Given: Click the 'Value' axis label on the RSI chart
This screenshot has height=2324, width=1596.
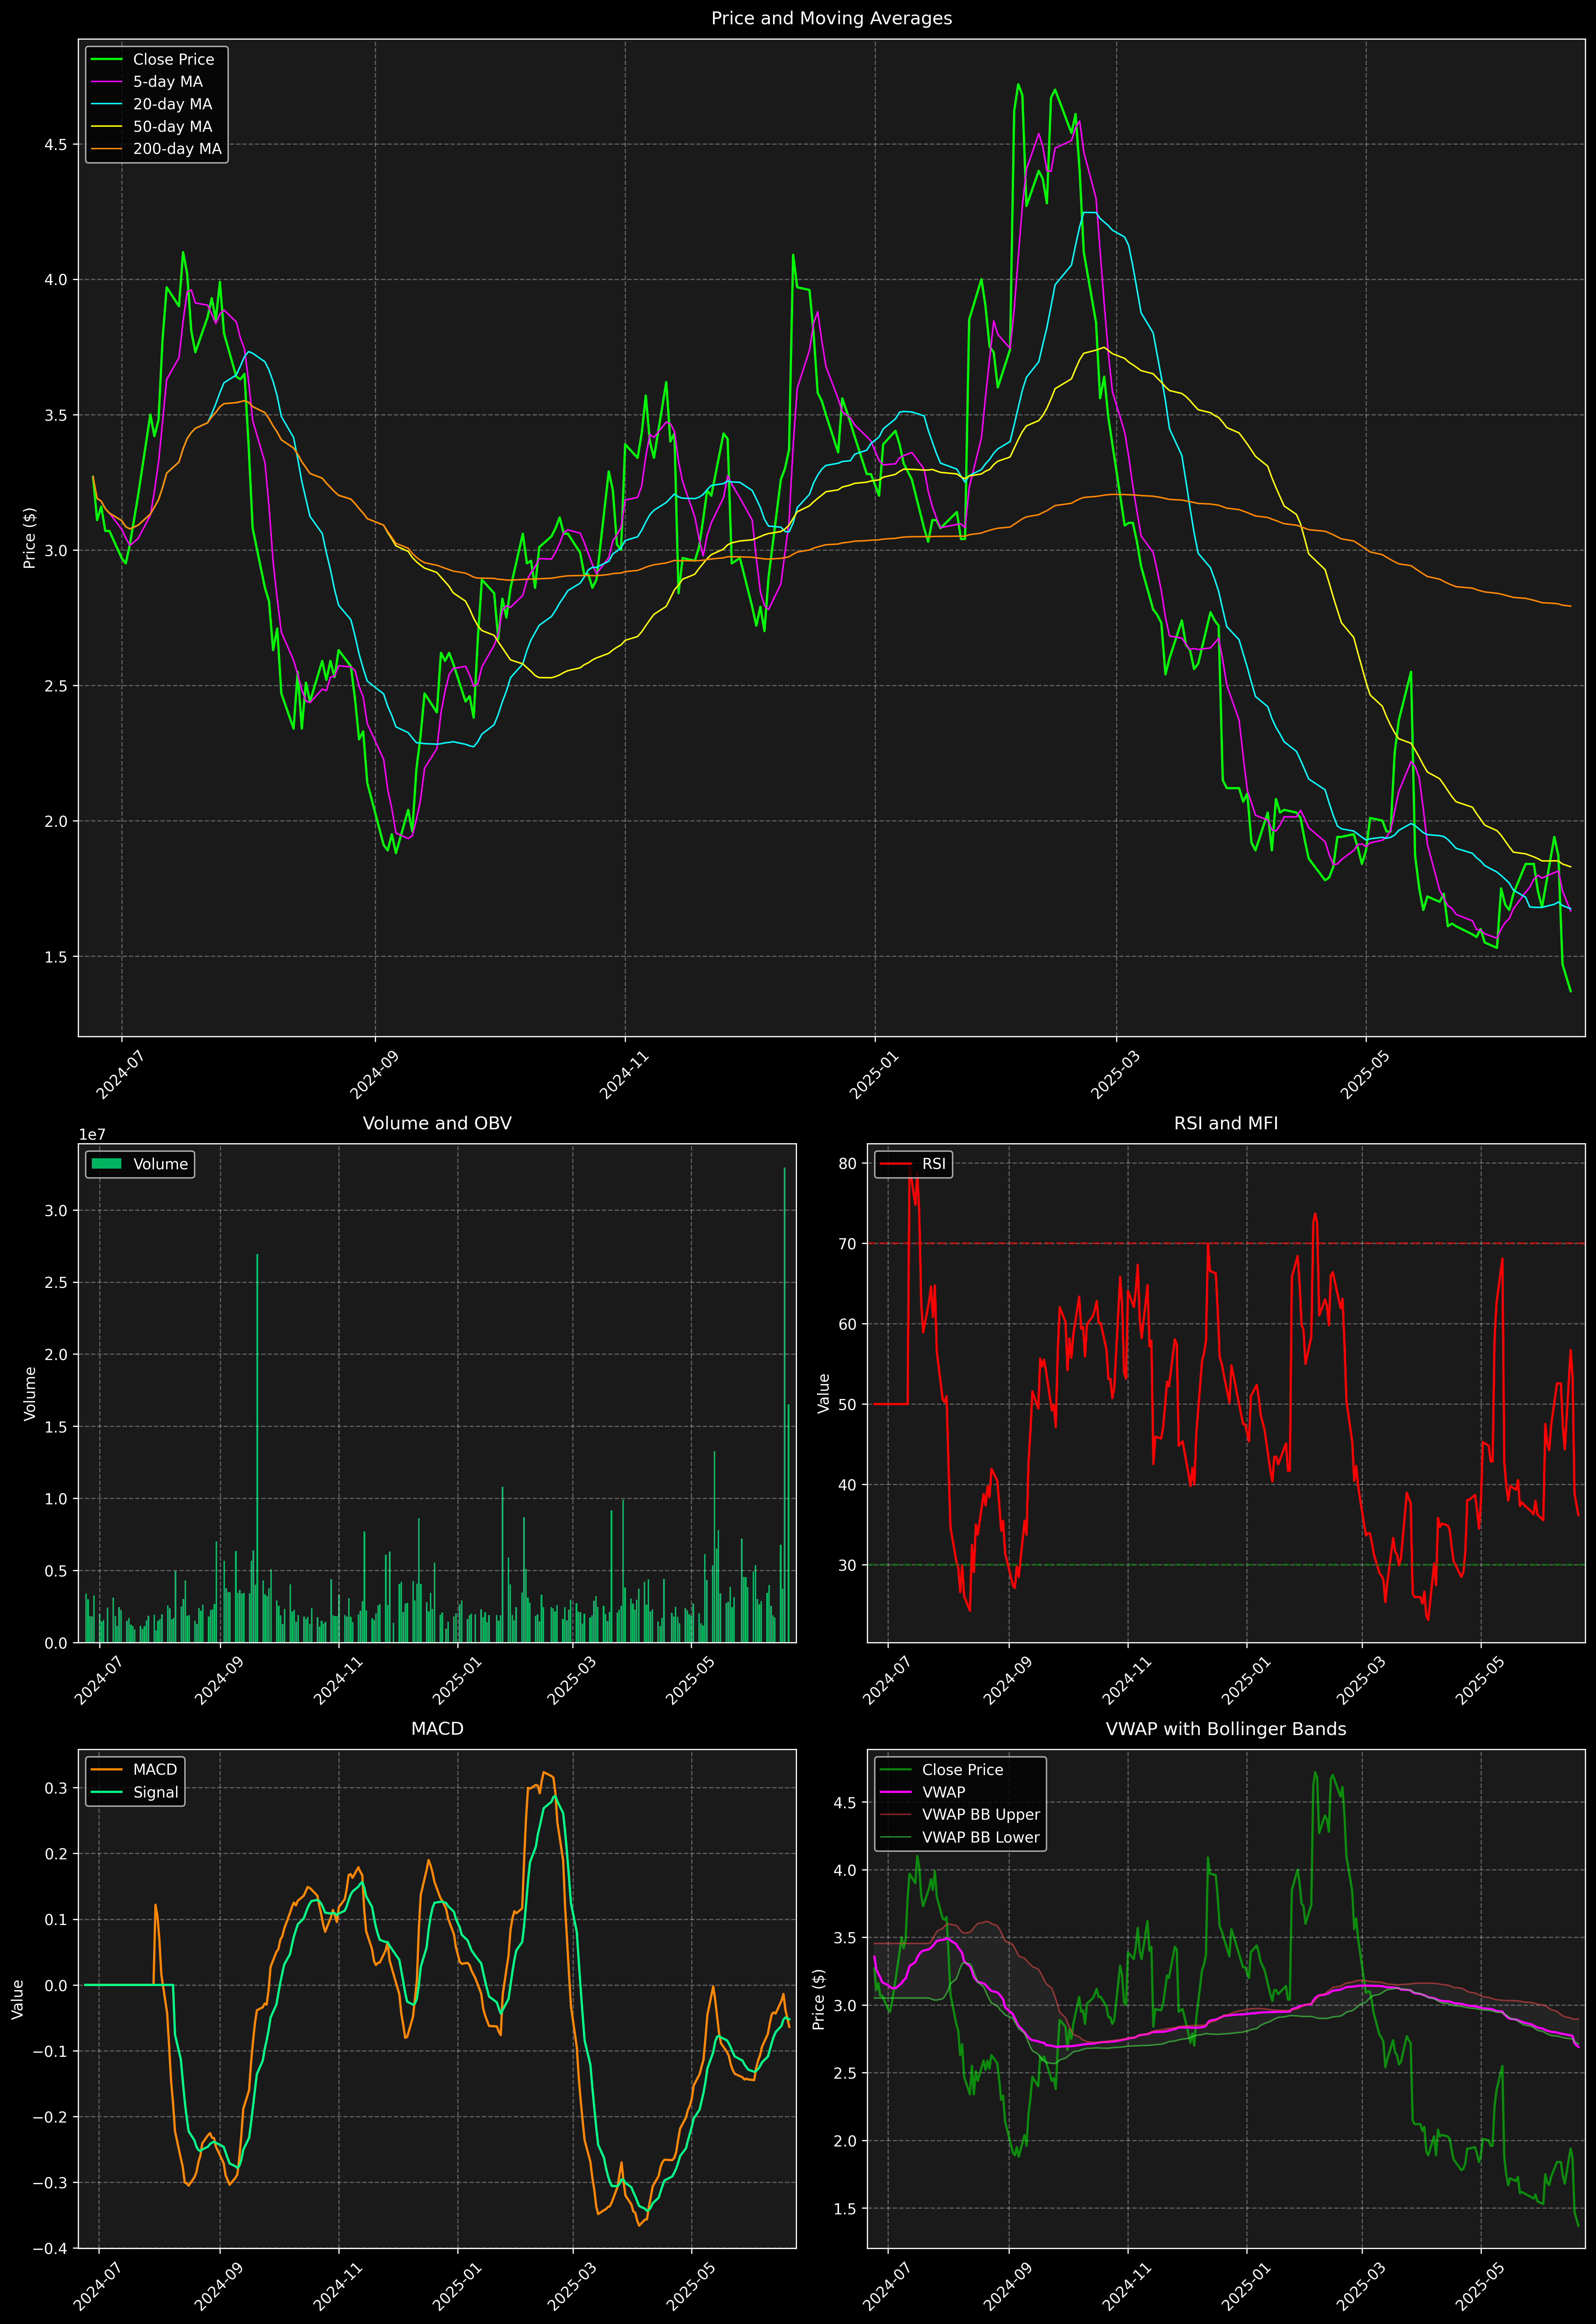Looking at the screenshot, I should (x=824, y=1393).
